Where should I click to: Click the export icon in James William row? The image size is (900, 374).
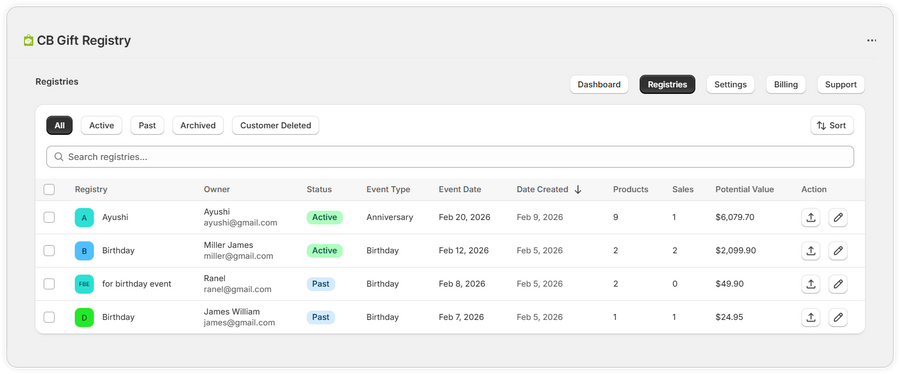click(810, 317)
